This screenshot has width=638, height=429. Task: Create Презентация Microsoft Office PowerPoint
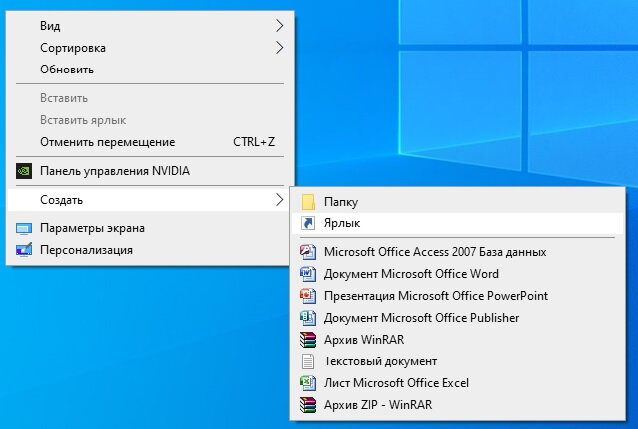[x=457, y=296]
